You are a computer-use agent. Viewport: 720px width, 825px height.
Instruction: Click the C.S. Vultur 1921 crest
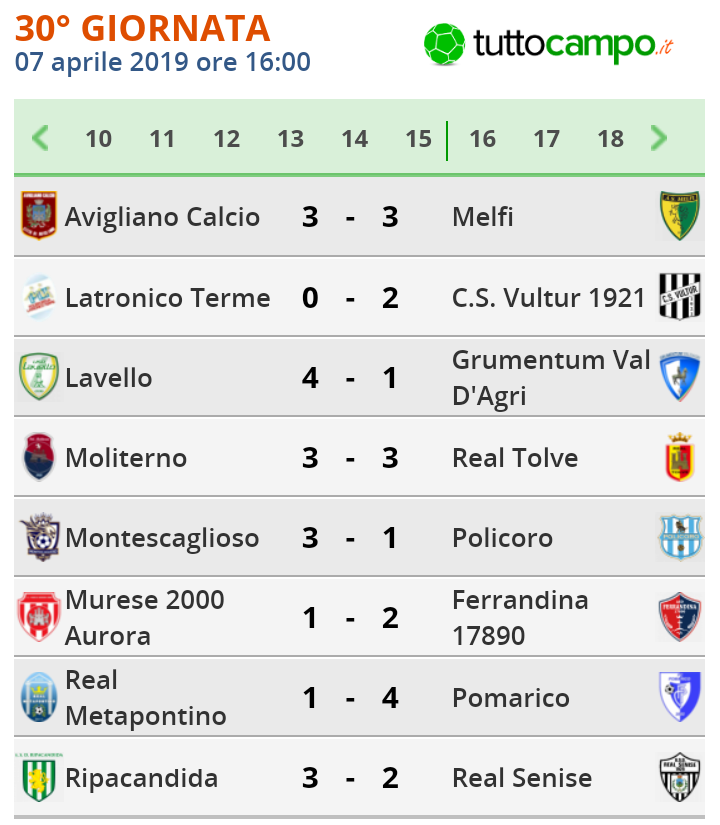[680, 296]
